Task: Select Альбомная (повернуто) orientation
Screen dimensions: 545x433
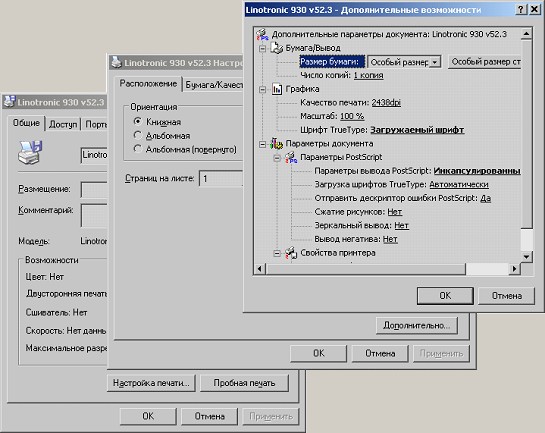Action: pyautogui.click(x=138, y=149)
